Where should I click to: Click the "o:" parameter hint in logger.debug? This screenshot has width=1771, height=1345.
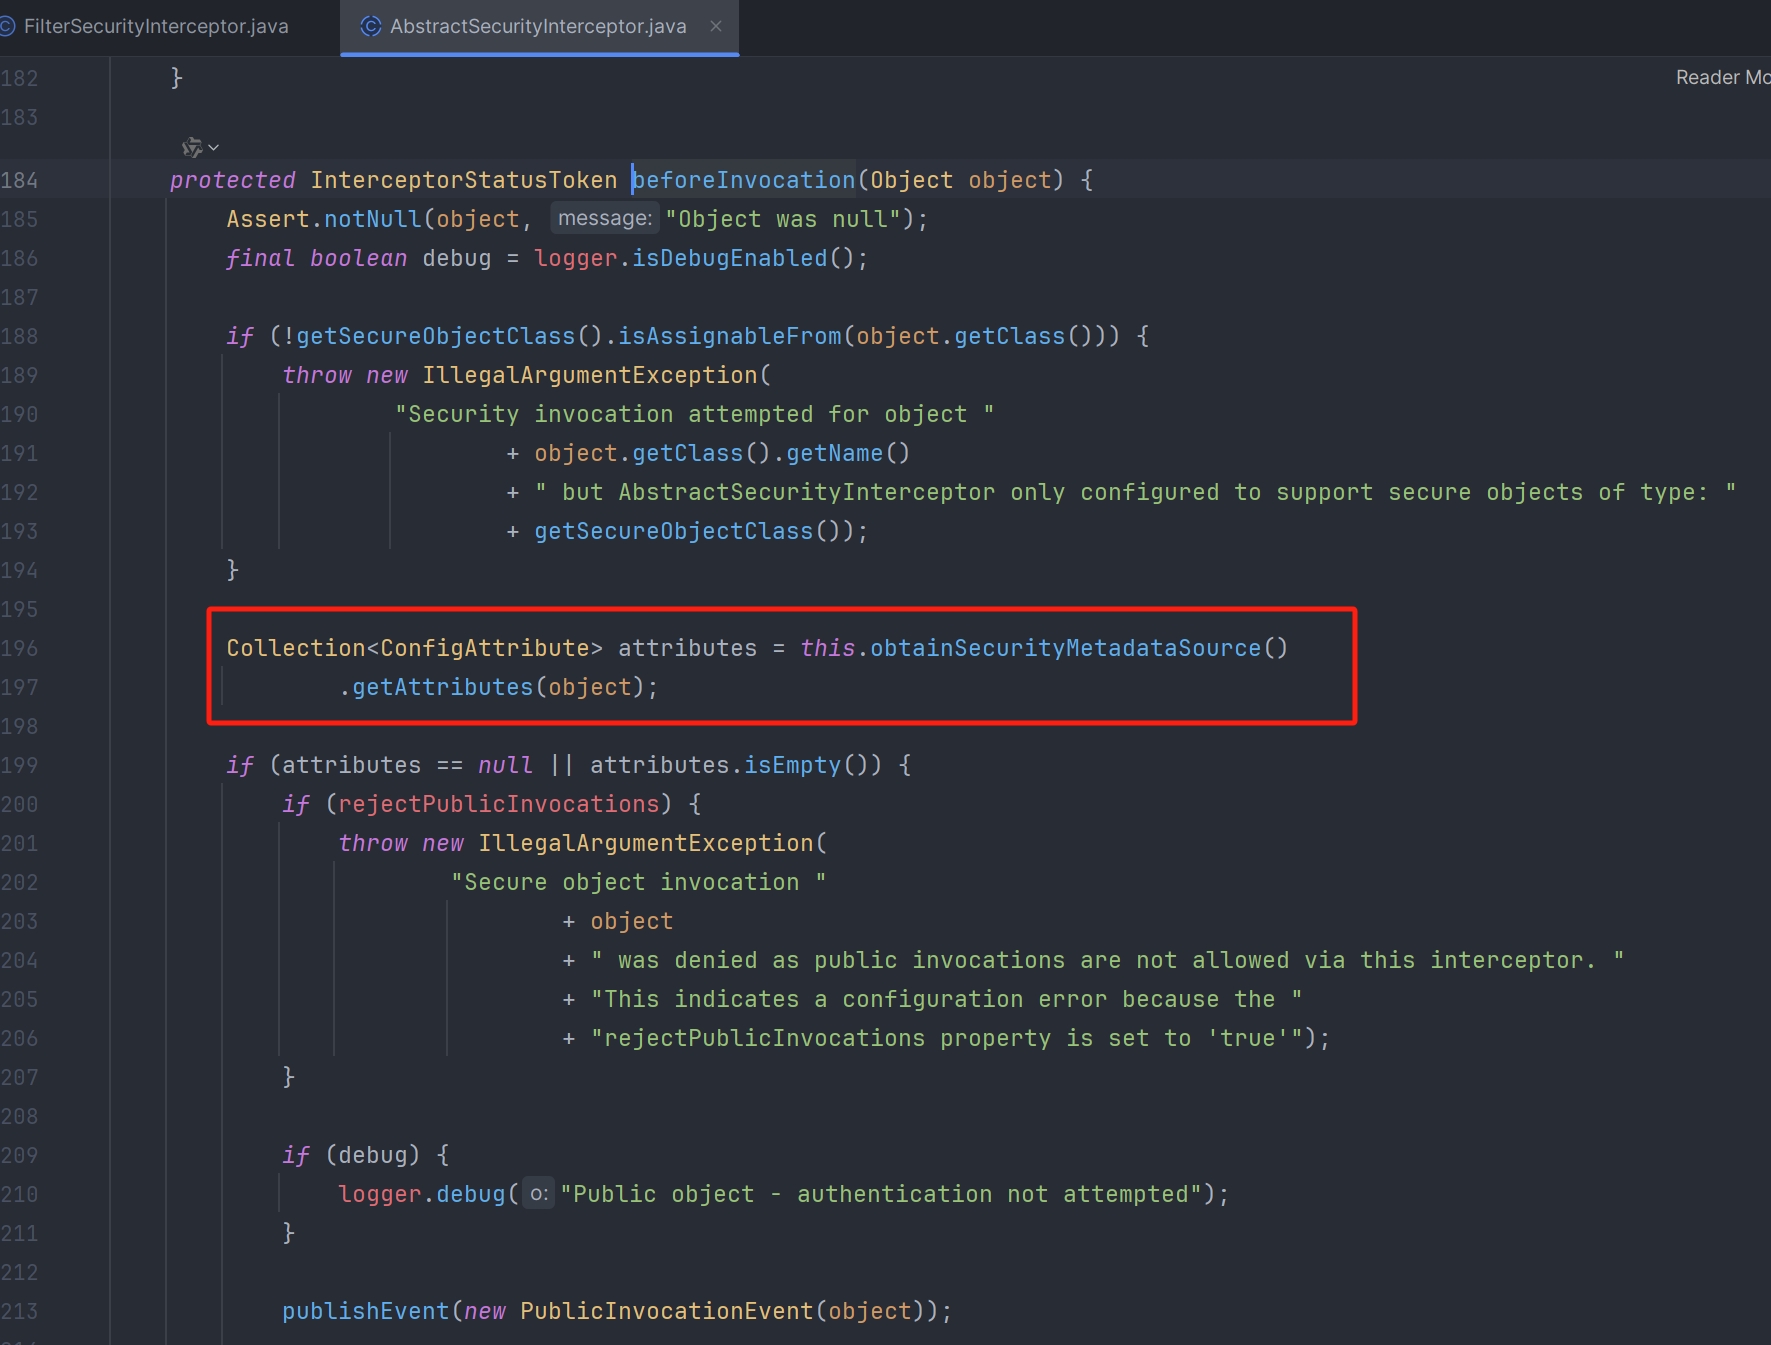[538, 1194]
